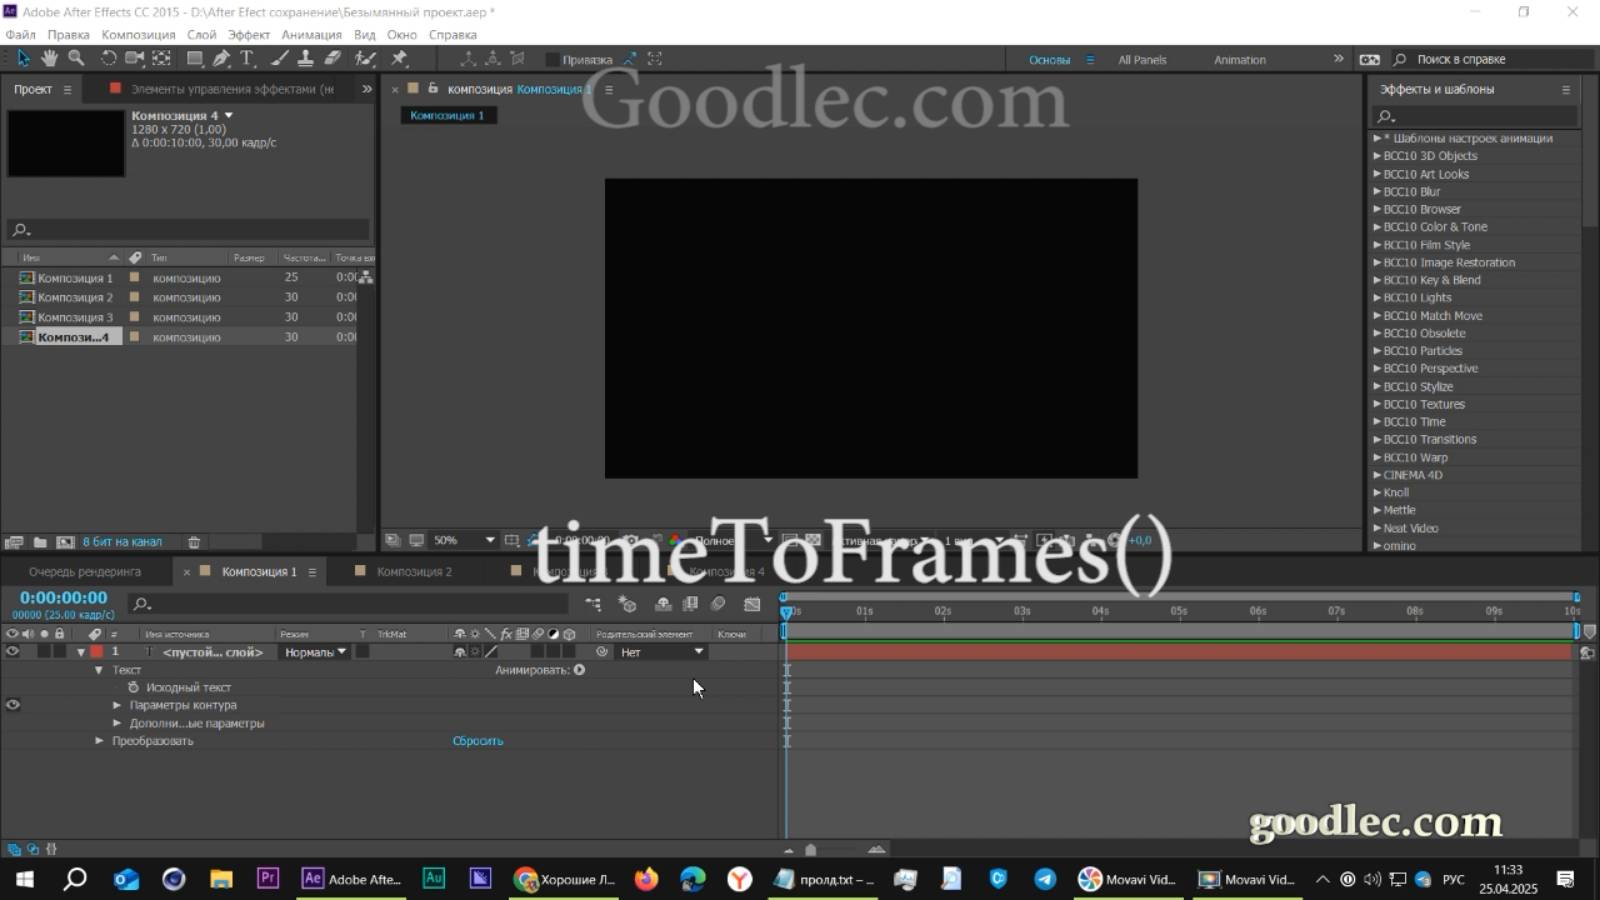The image size is (1600, 900).
Task: Click the Сбросить transform reset link
Action: coord(478,740)
